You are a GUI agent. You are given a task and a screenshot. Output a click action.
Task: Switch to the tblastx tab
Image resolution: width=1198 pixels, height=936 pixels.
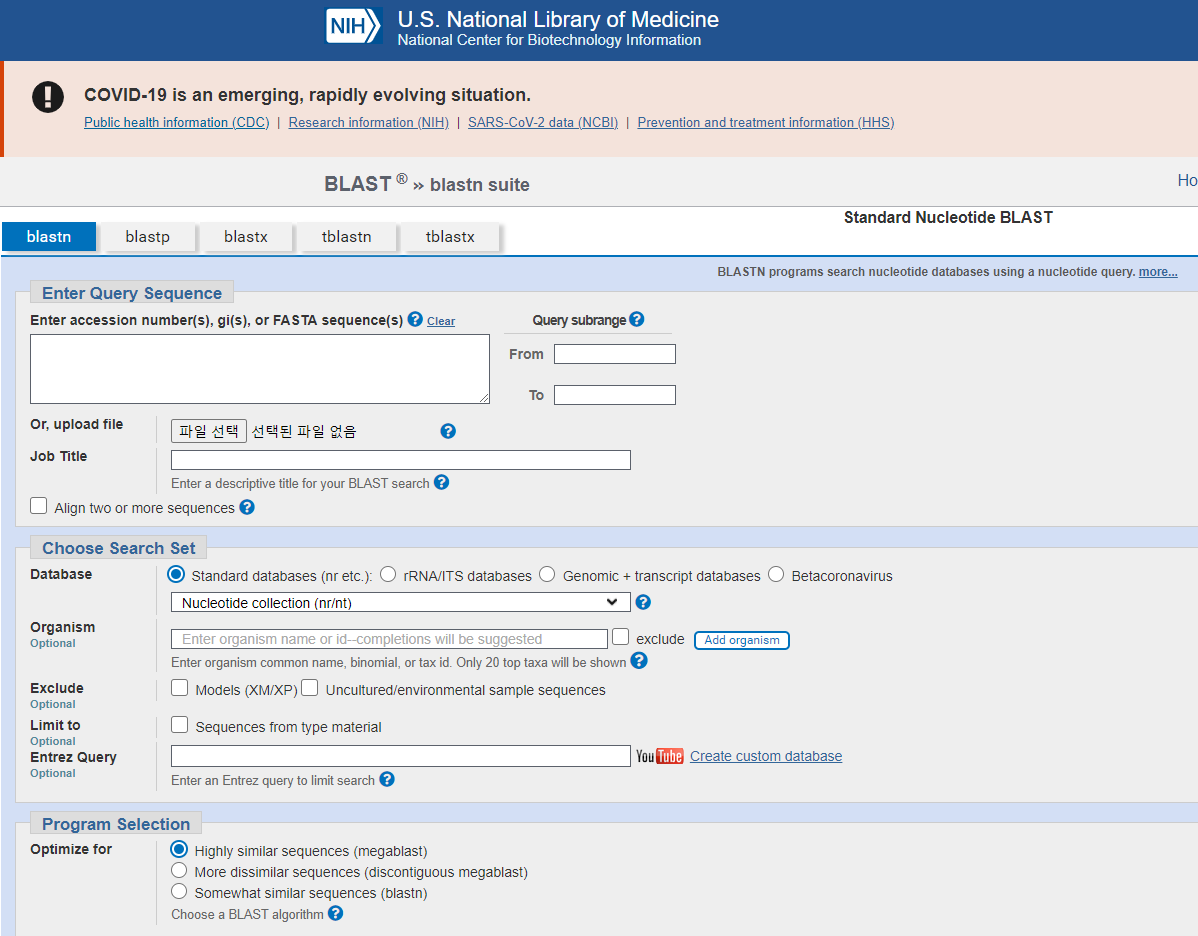point(450,237)
